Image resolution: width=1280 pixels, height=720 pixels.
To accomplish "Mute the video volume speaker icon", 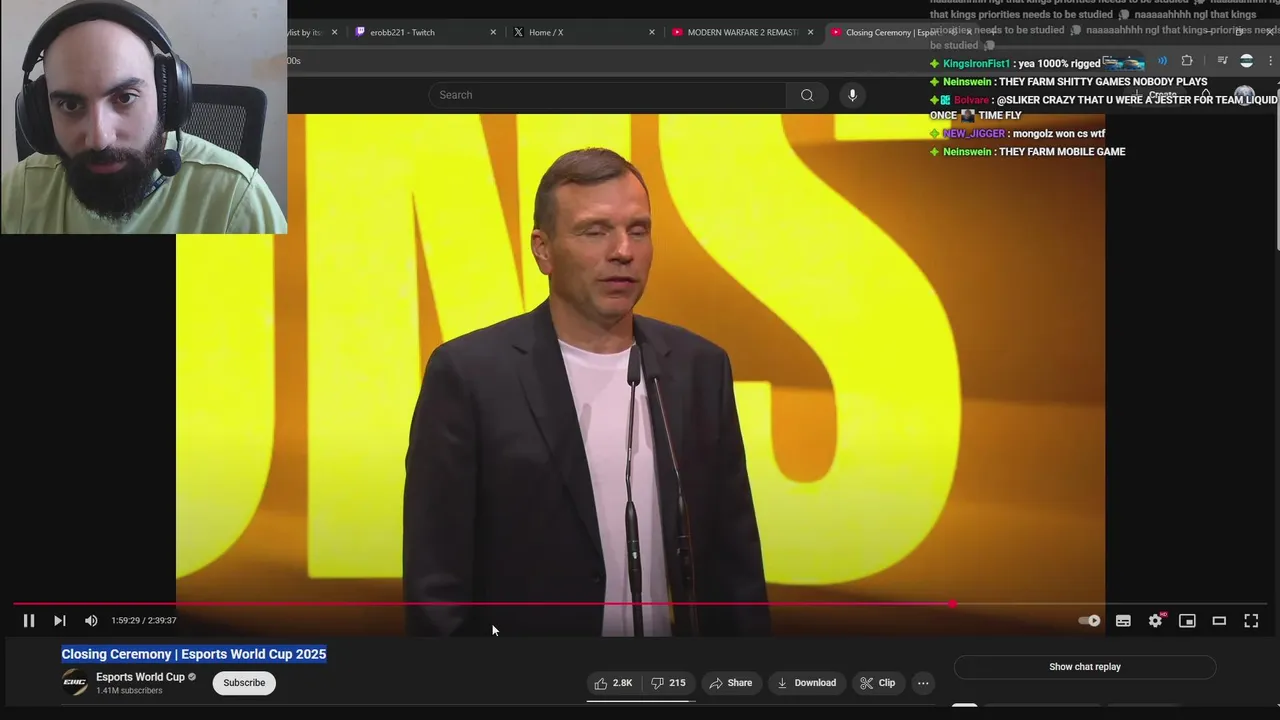I will 91,621.
